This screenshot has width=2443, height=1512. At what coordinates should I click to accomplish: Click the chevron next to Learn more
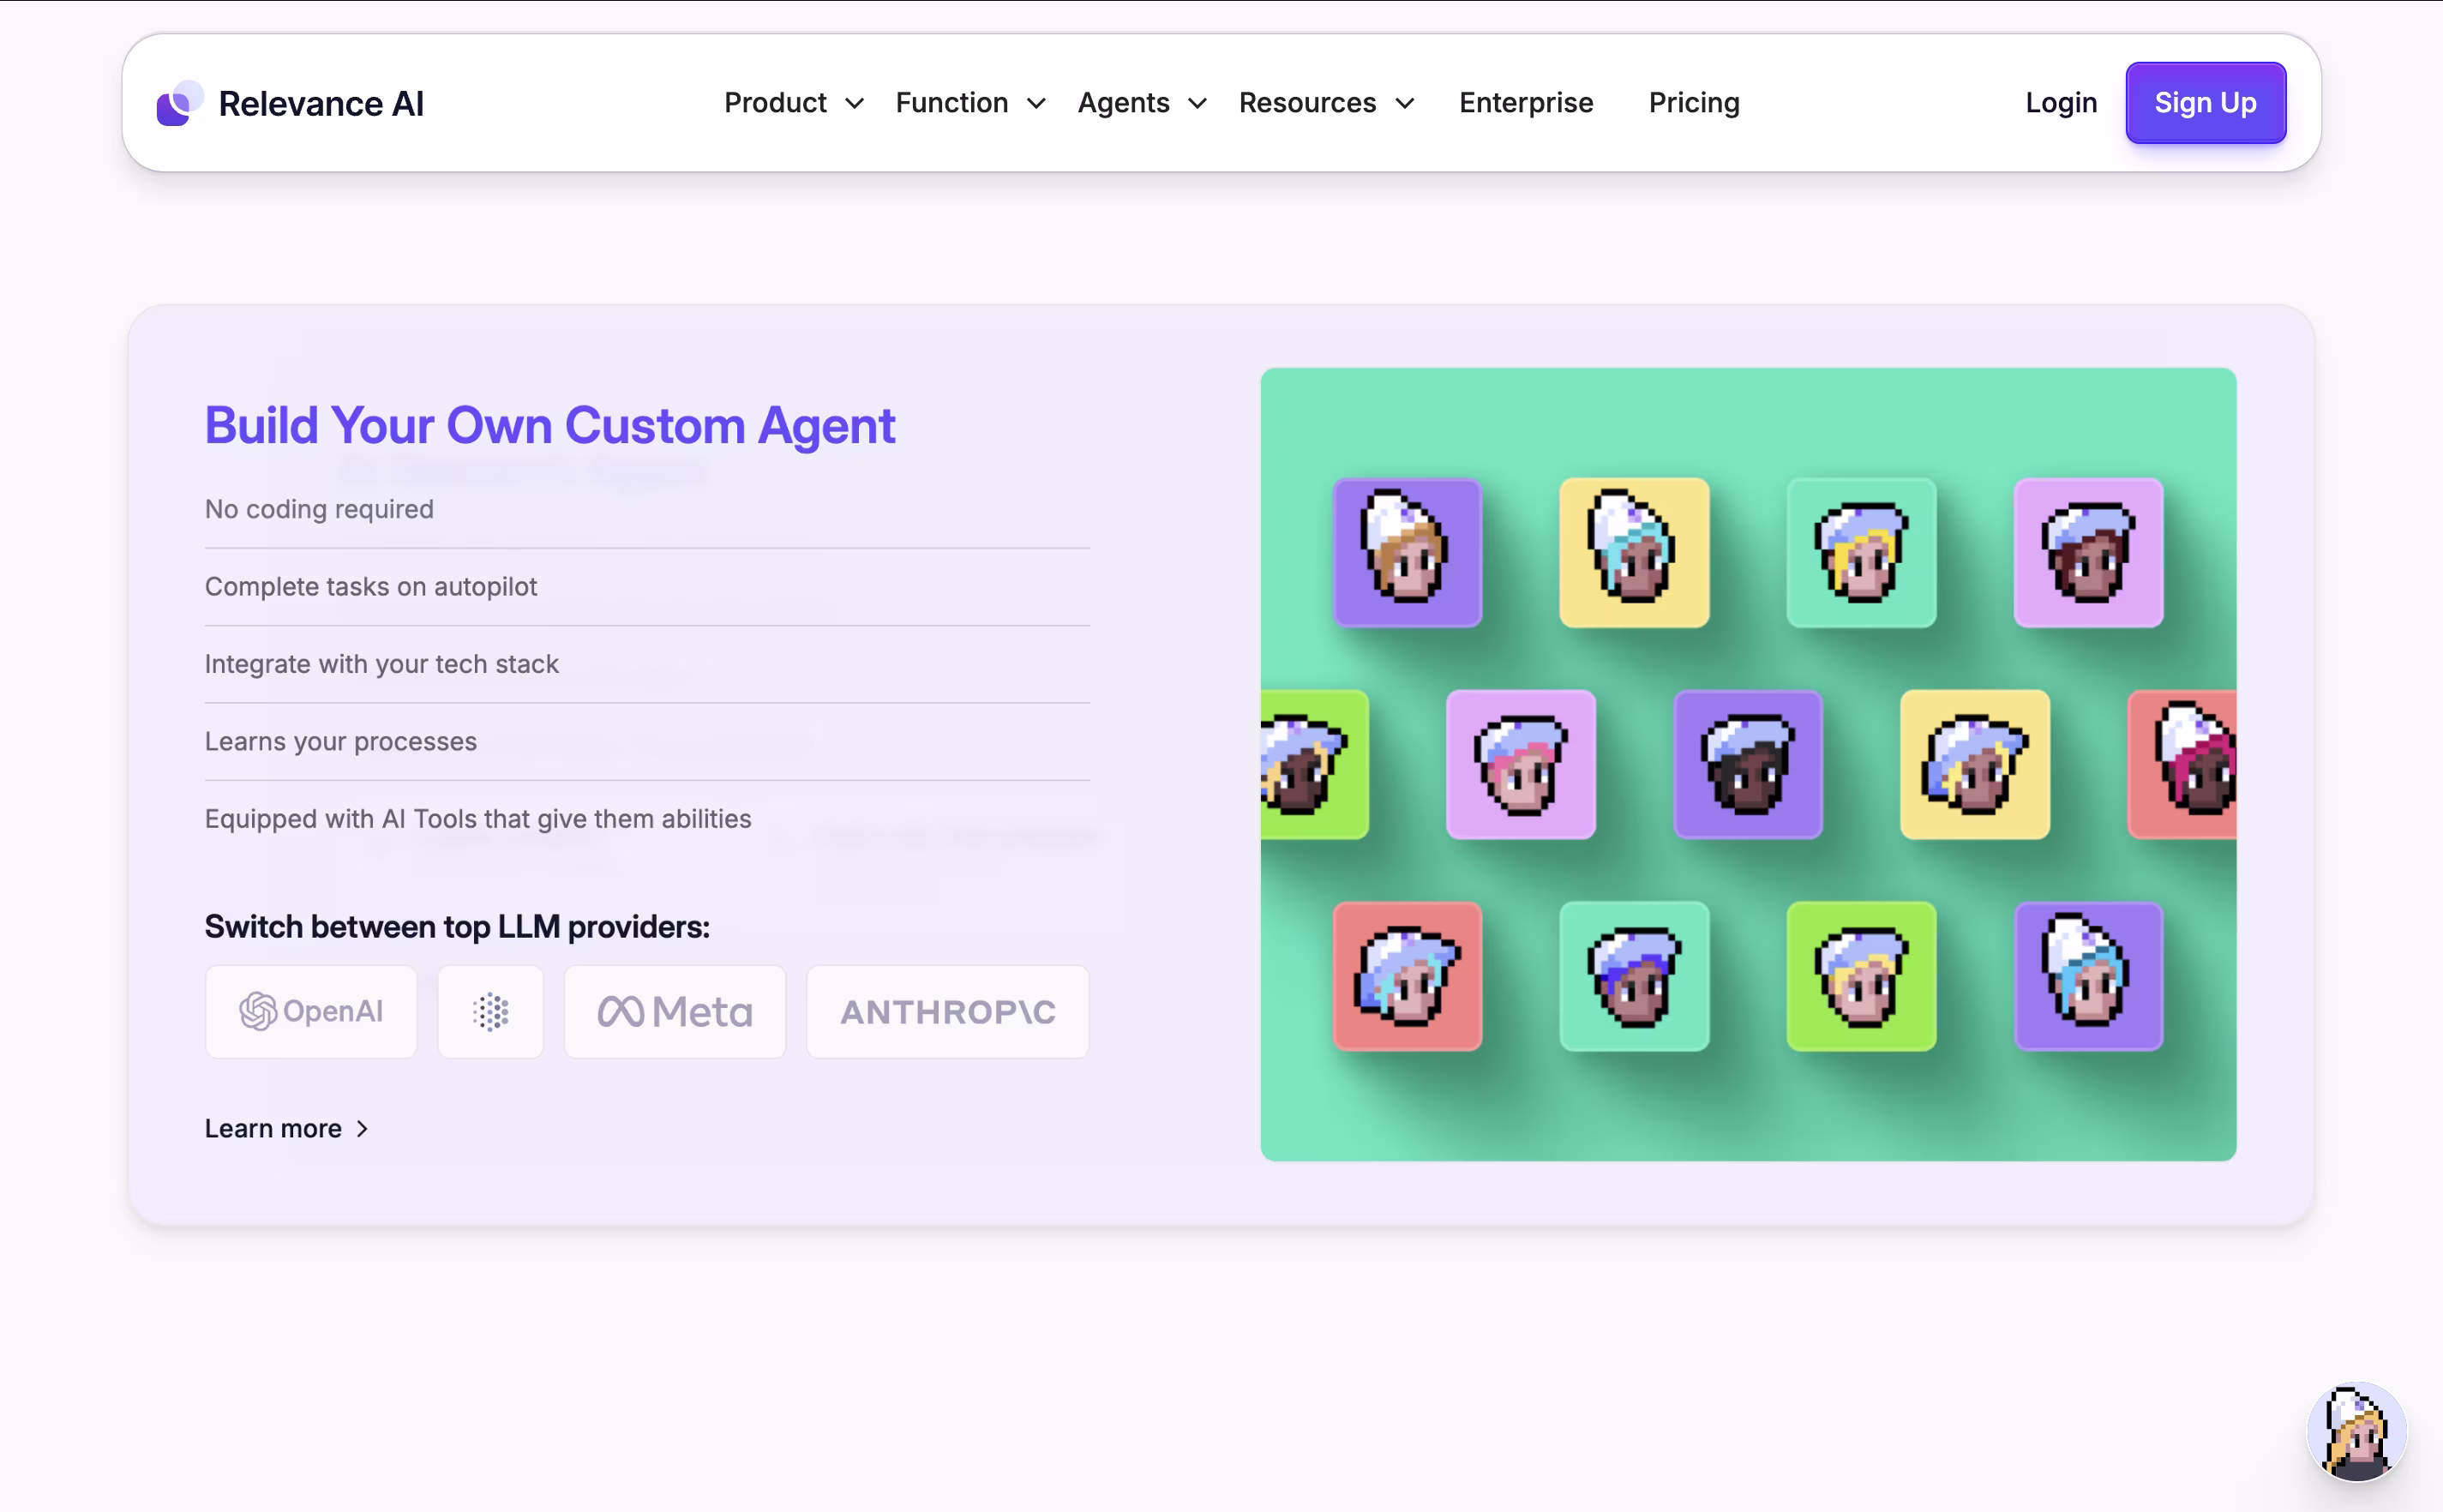362,1129
